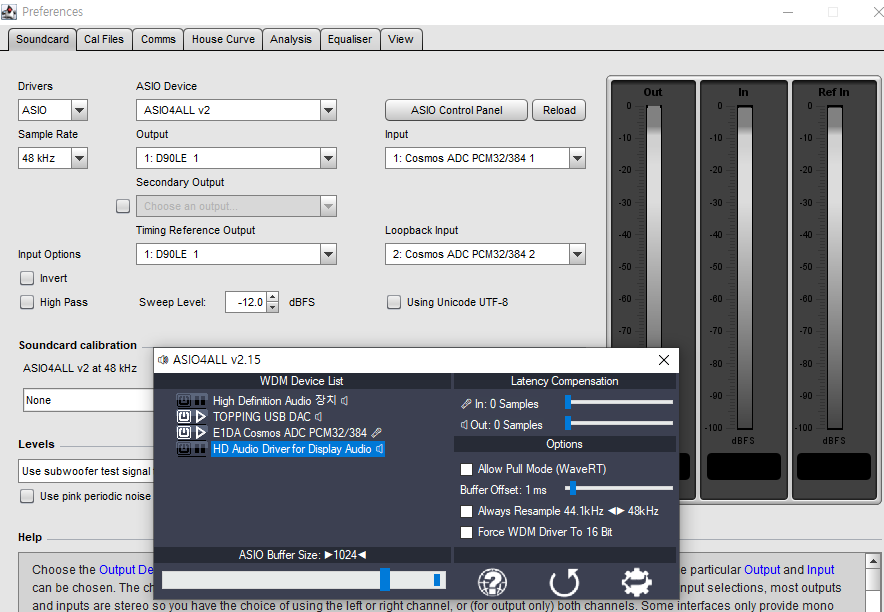884x612 pixels.
Task: Open the Loopback Input dropdown
Action: coord(577,254)
